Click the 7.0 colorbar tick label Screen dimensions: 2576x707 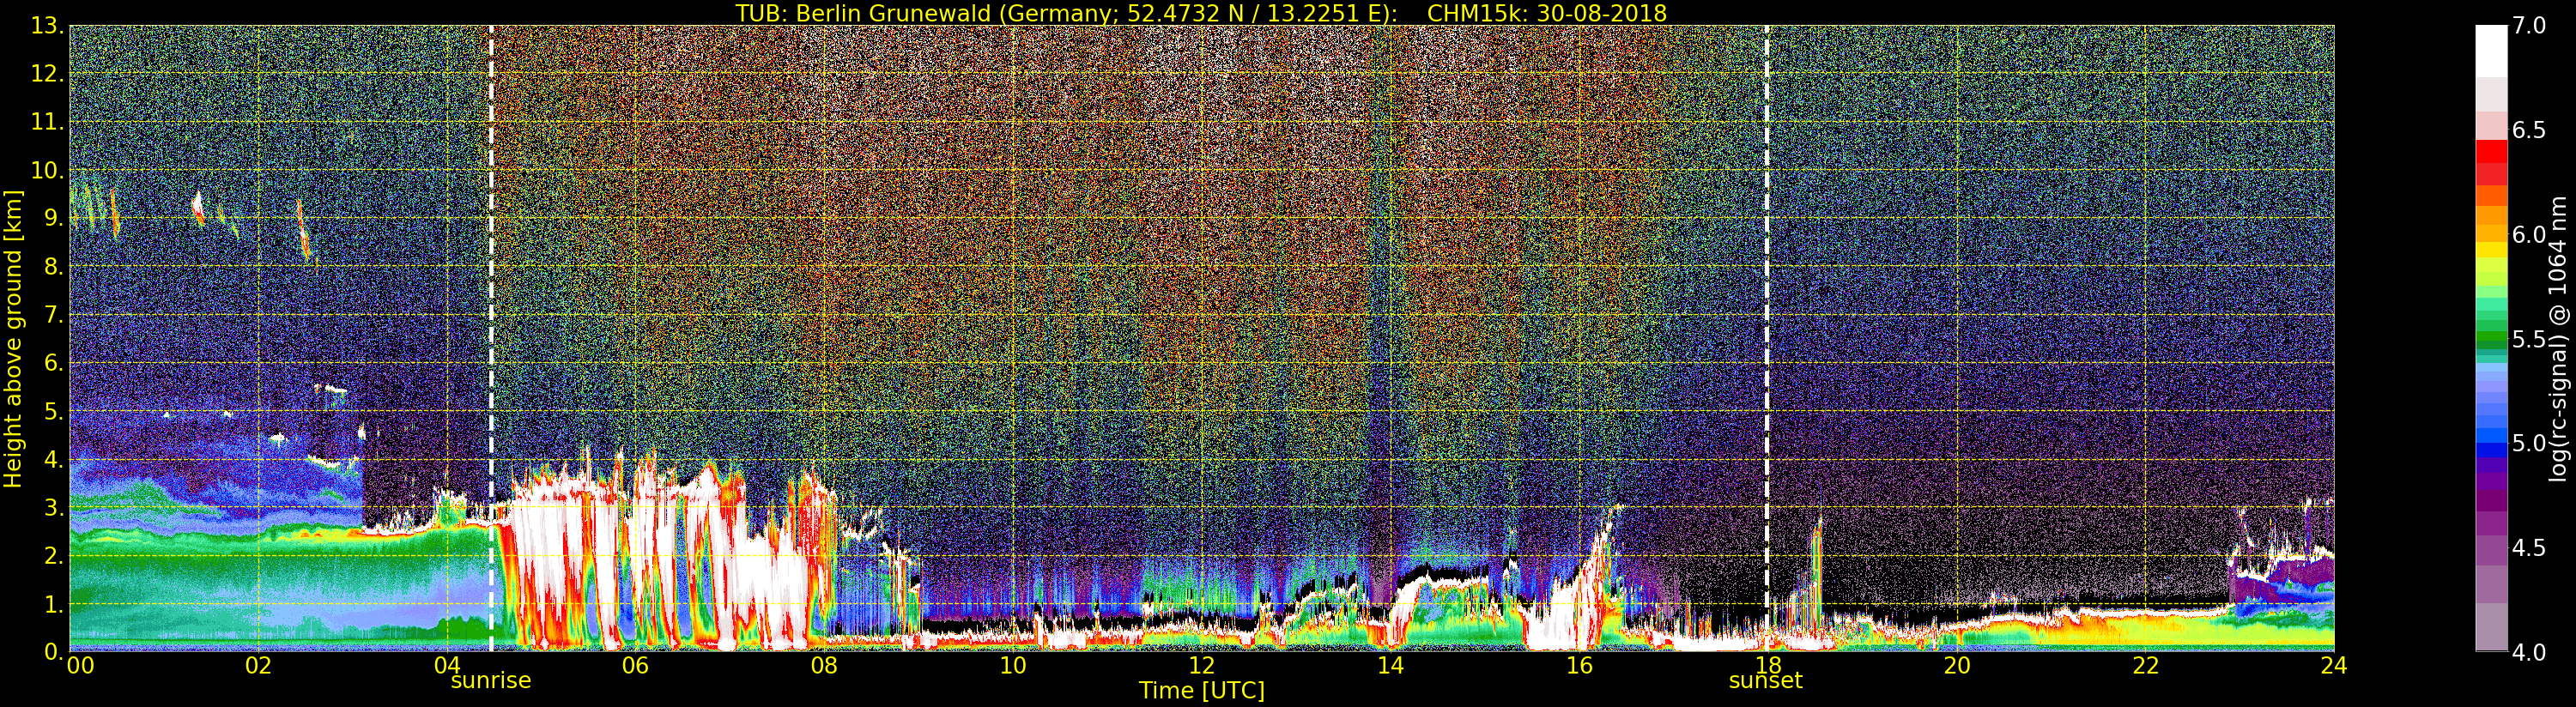click(2529, 26)
